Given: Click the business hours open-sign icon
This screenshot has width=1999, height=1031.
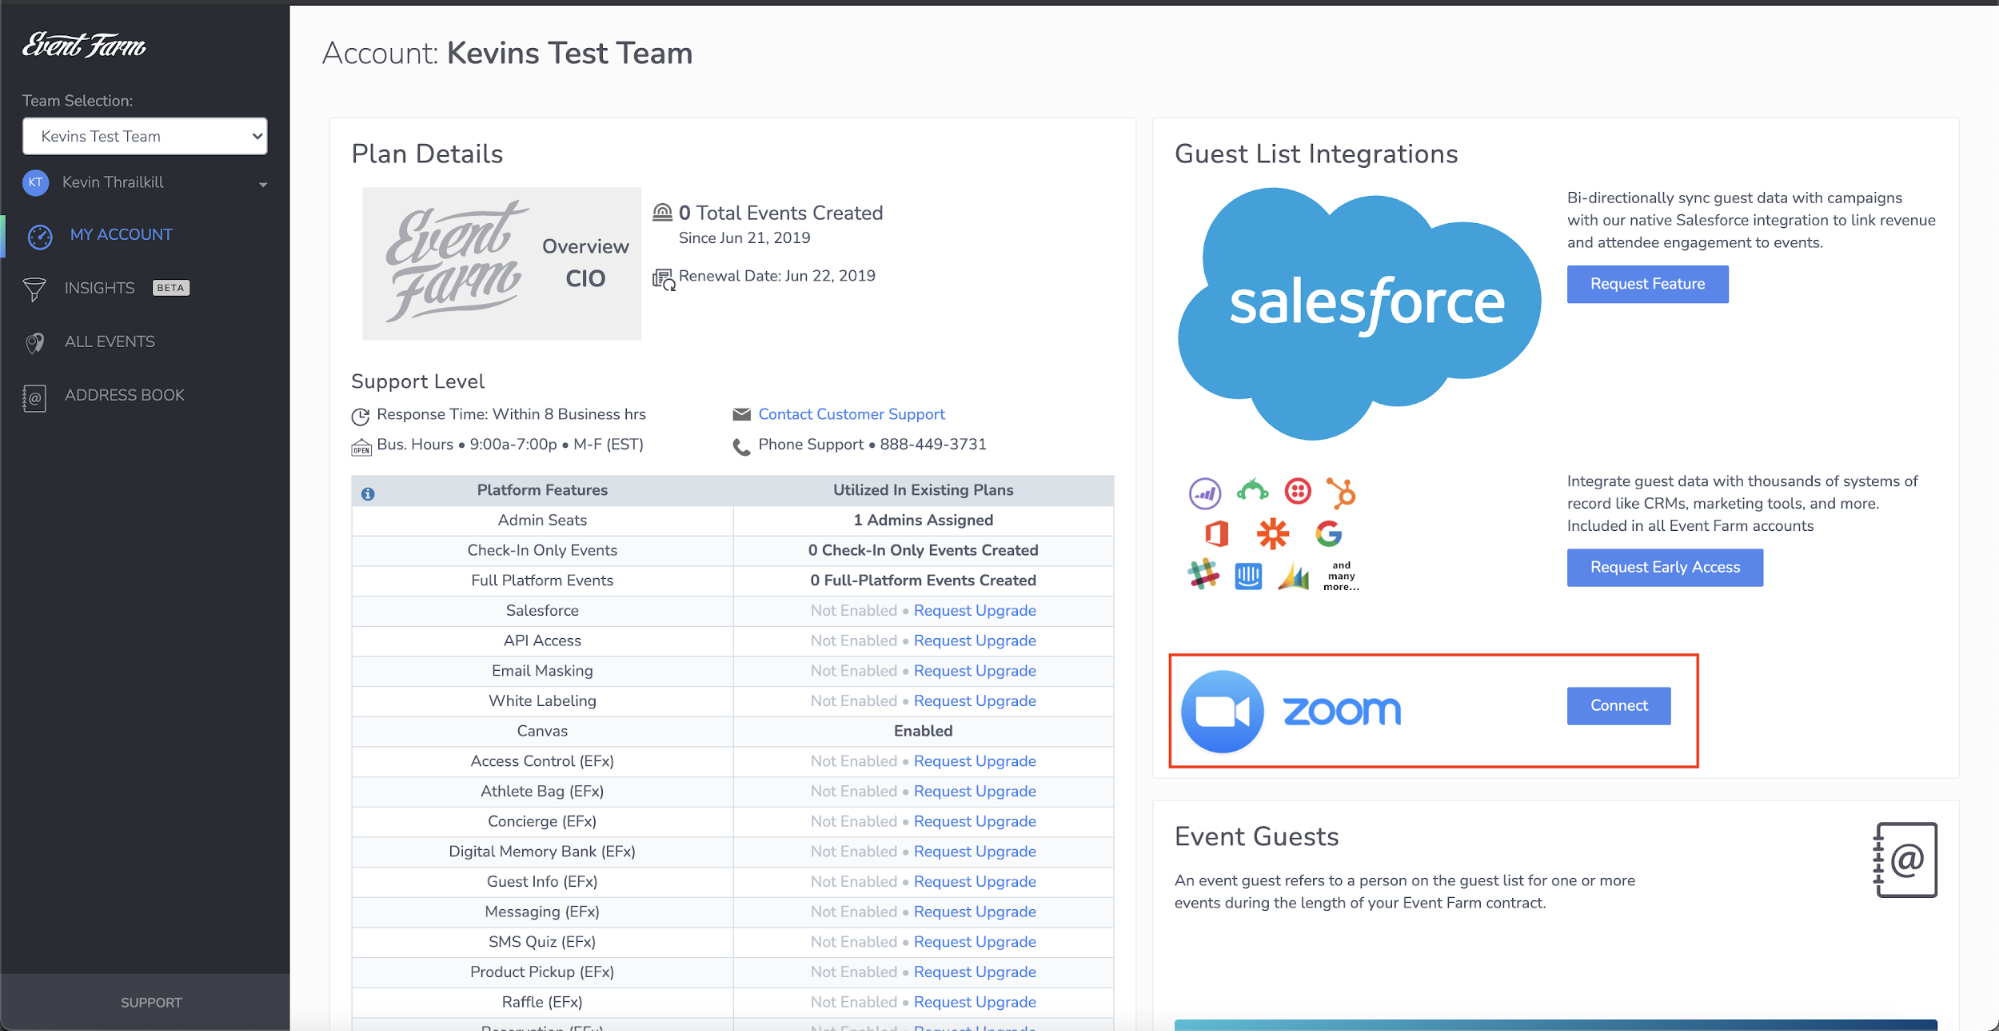Looking at the screenshot, I should pyautogui.click(x=361, y=447).
